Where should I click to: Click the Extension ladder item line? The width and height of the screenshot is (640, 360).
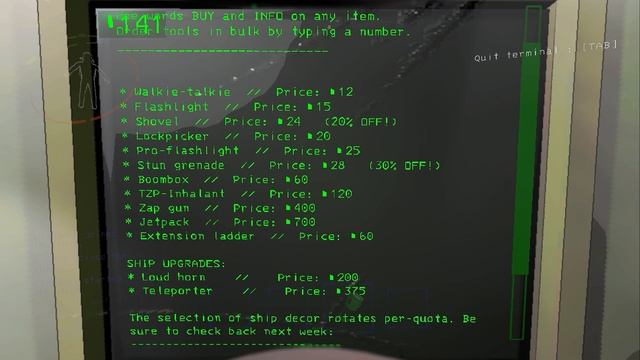click(250, 236)
